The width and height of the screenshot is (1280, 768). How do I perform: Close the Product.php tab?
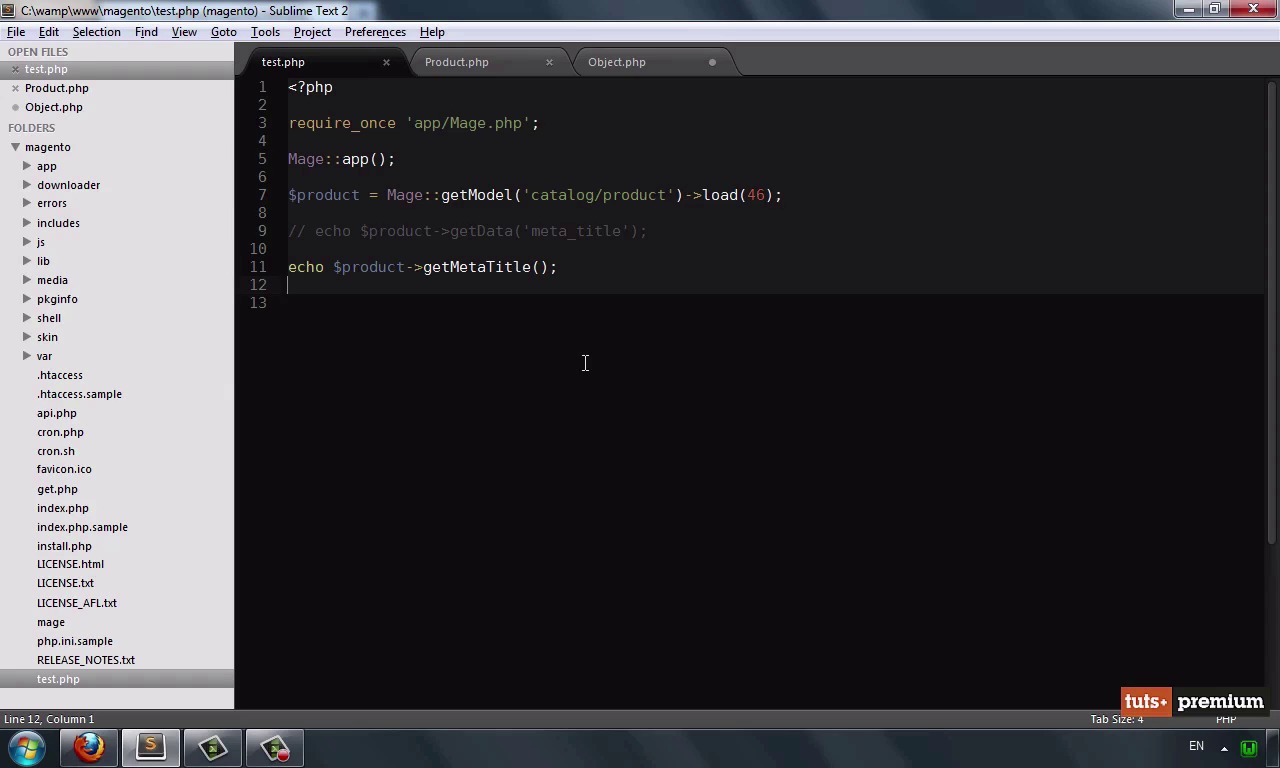click(x=549, y=63)
